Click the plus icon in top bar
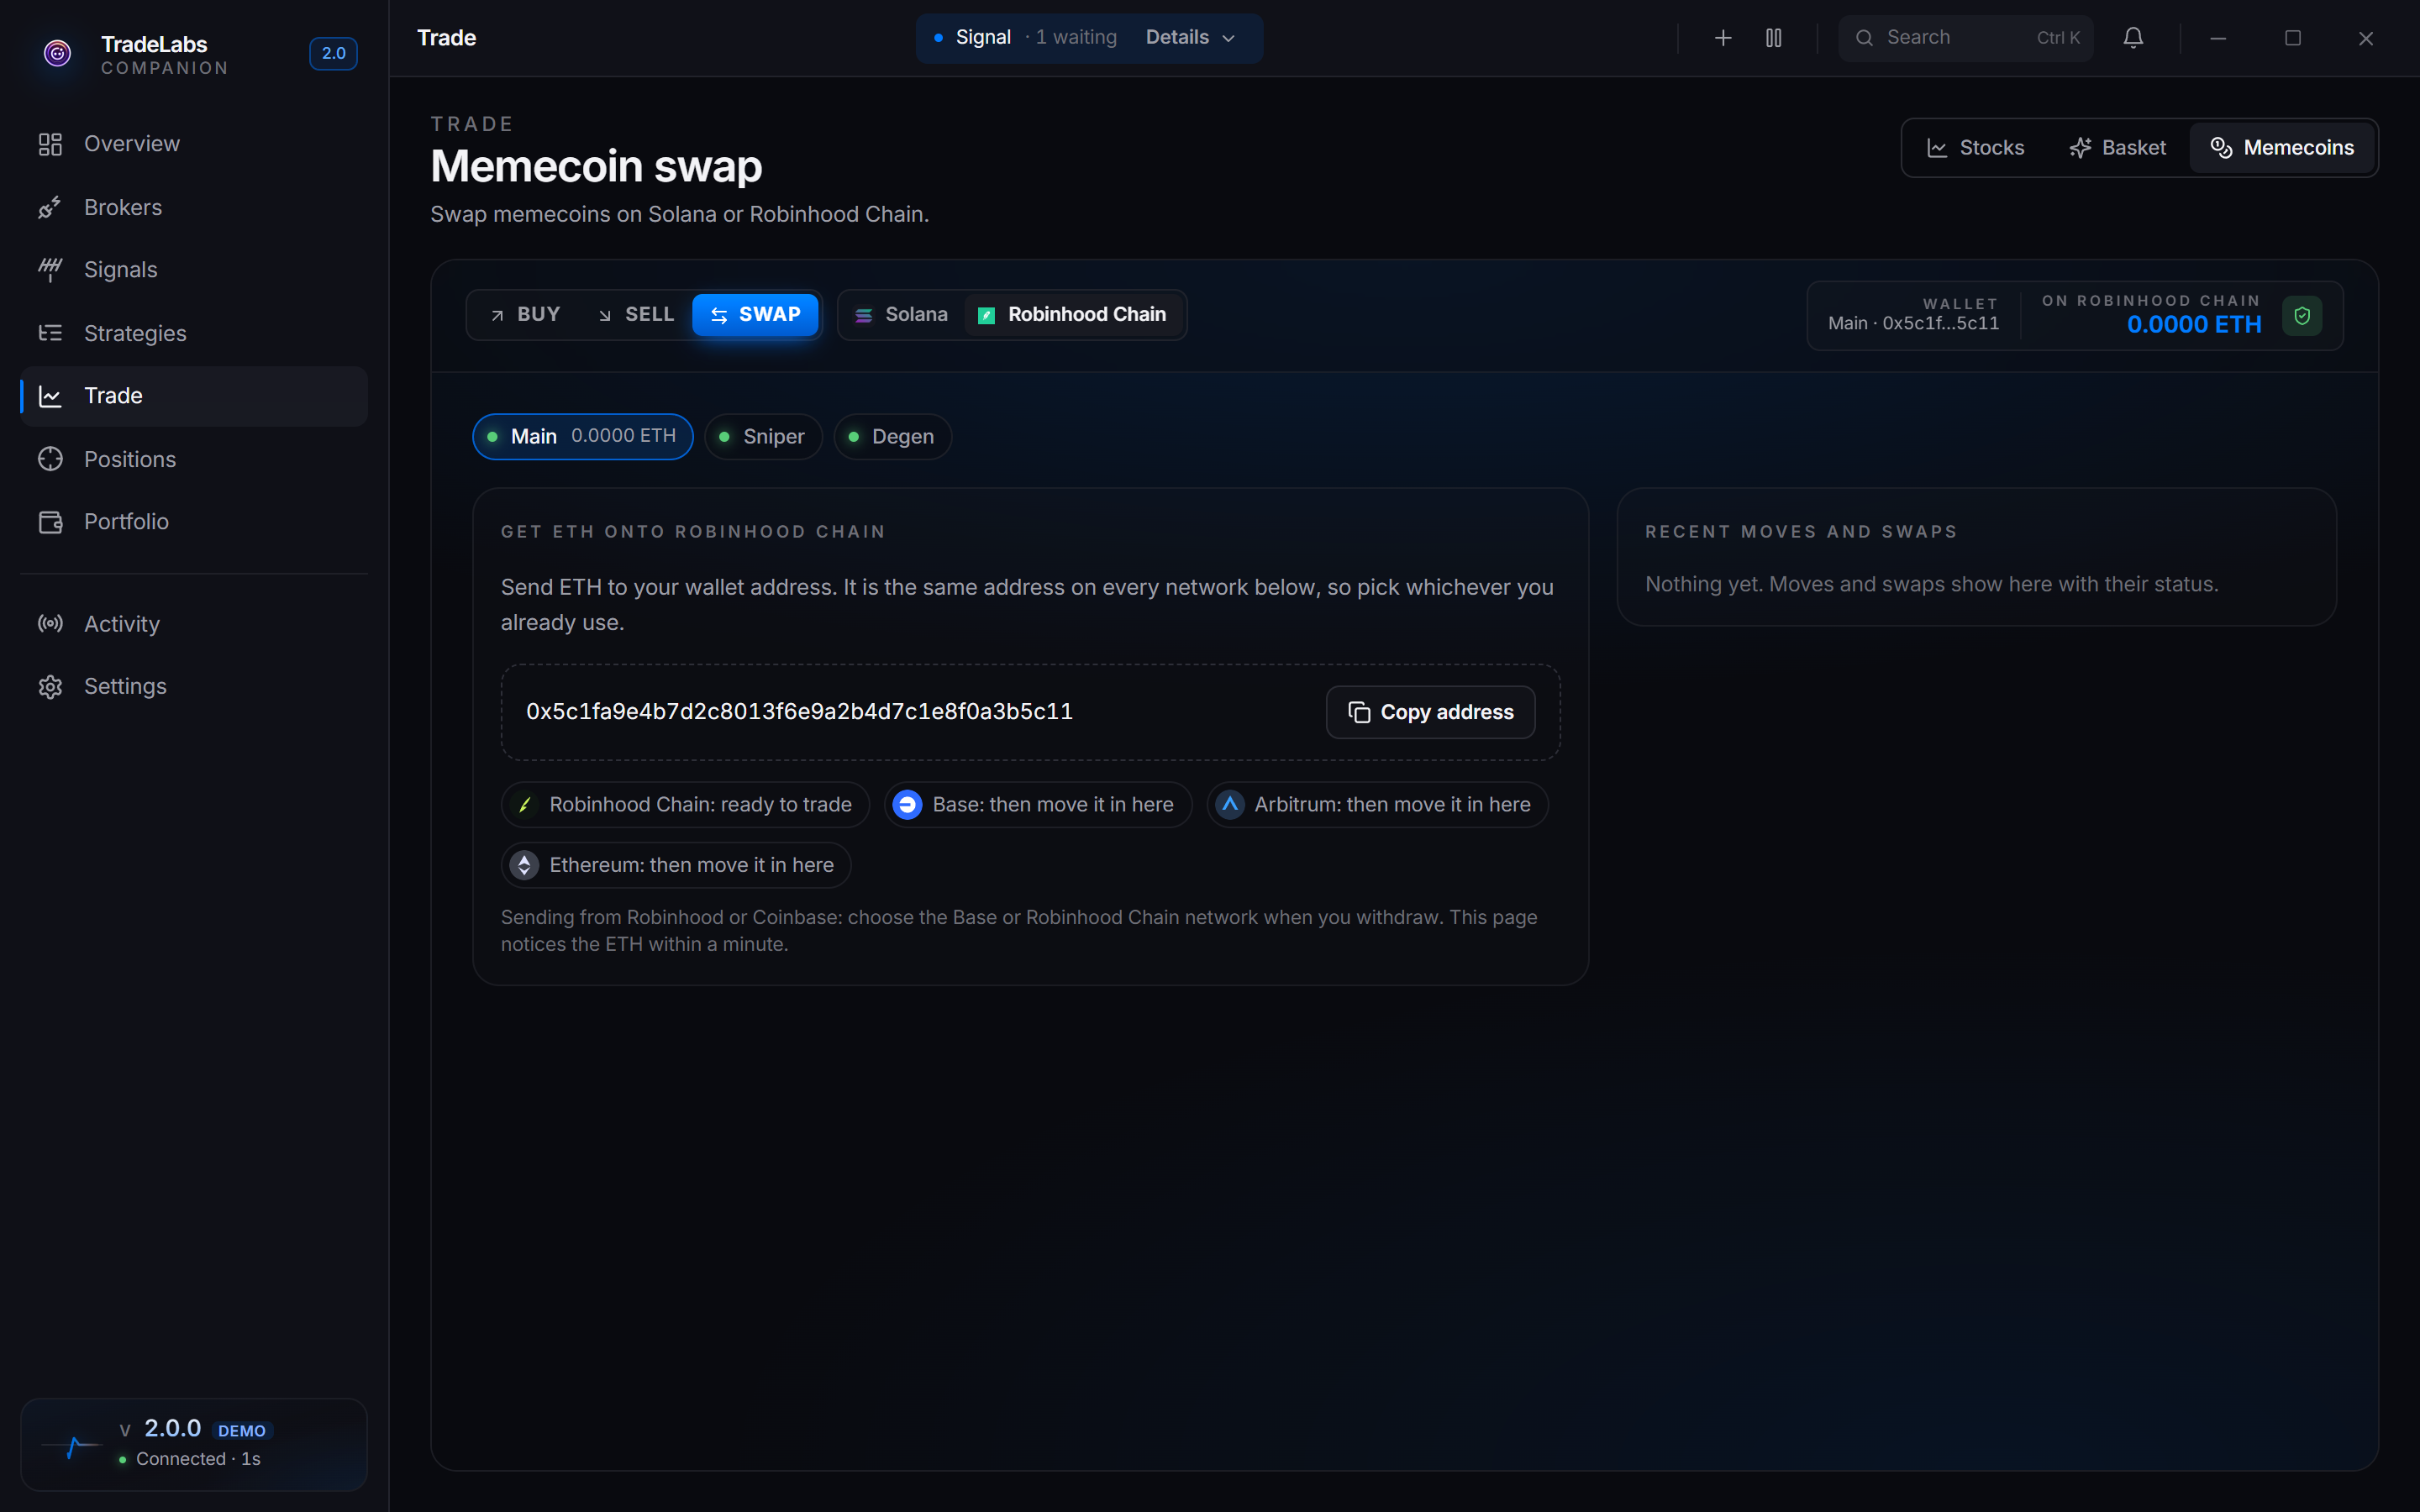This screenshot has width=2420, height=1512. pyautogui.click(x=1723, y=38)
